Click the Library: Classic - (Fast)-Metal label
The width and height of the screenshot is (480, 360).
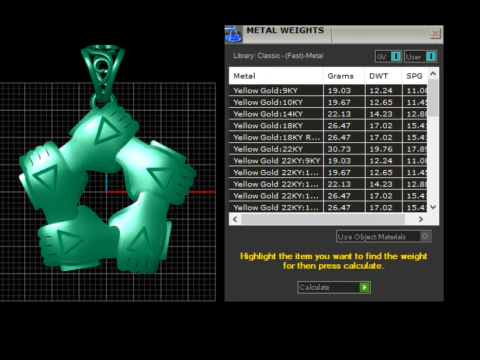[x=278, y=56]
